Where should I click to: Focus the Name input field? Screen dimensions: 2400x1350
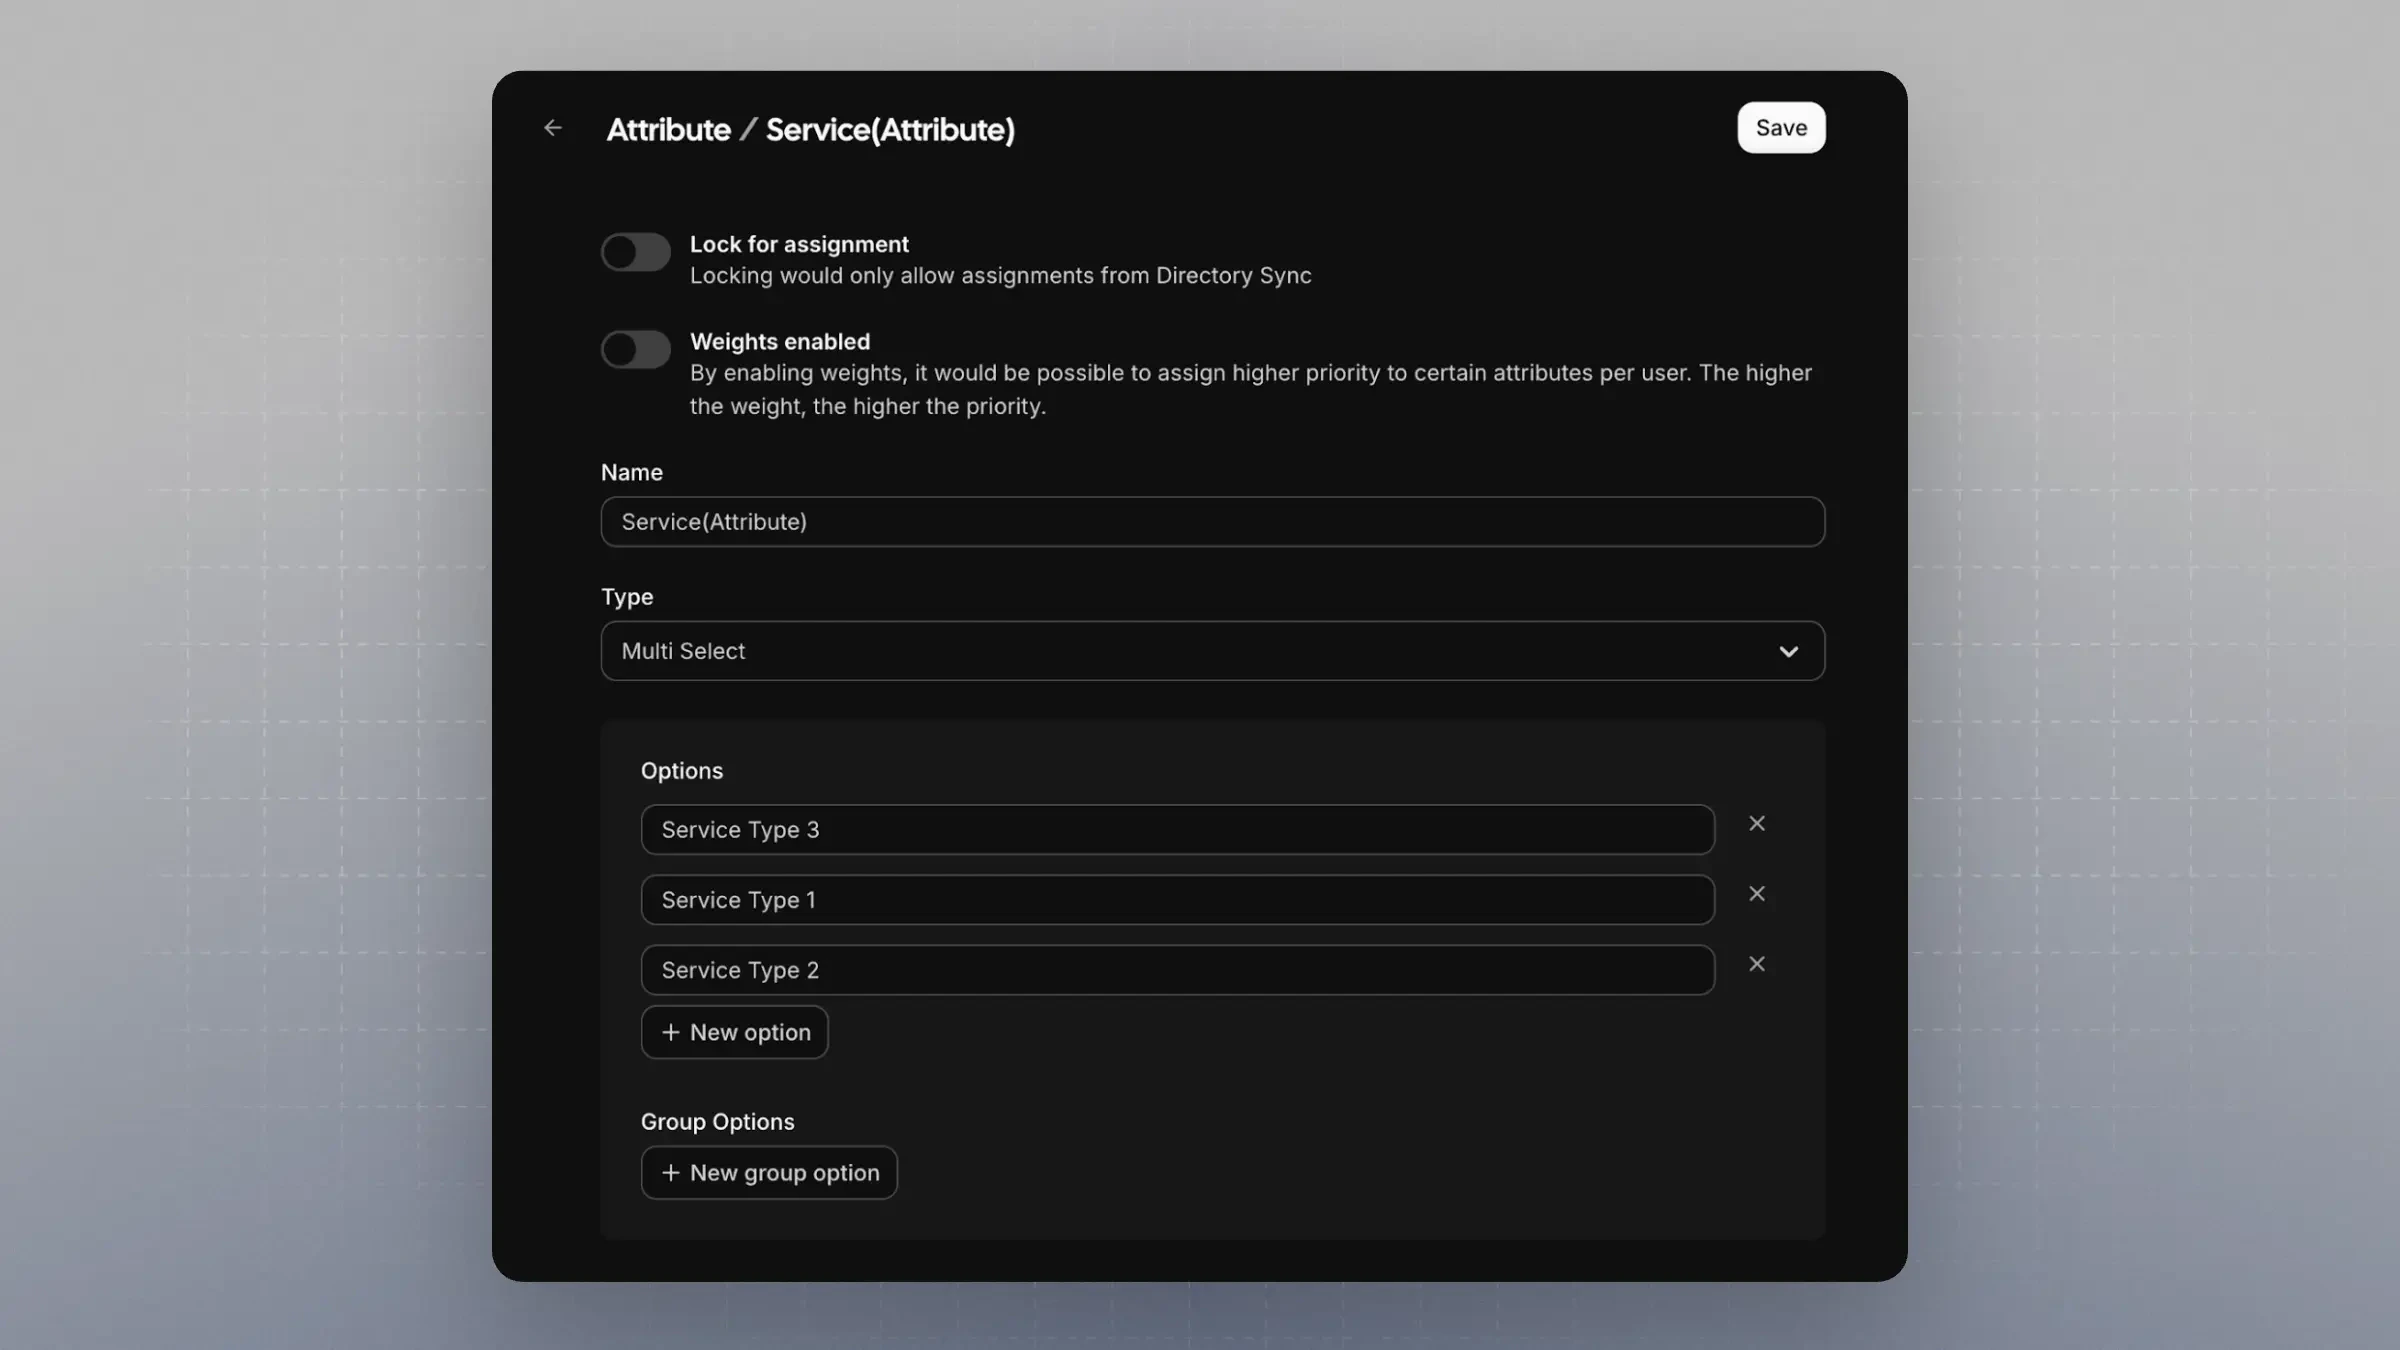tap(1212, 522)
